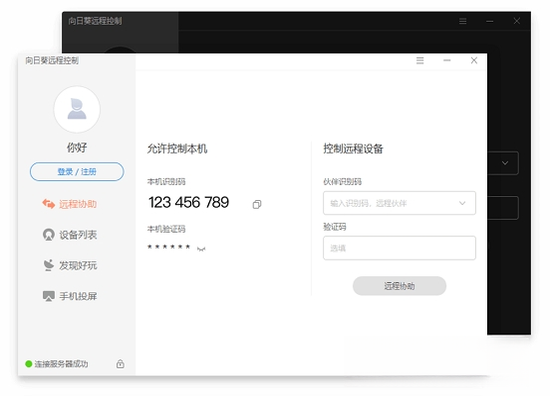Screen dimensions: 550x396
Task: Click the user avatar picture
Action: (77, 109)
